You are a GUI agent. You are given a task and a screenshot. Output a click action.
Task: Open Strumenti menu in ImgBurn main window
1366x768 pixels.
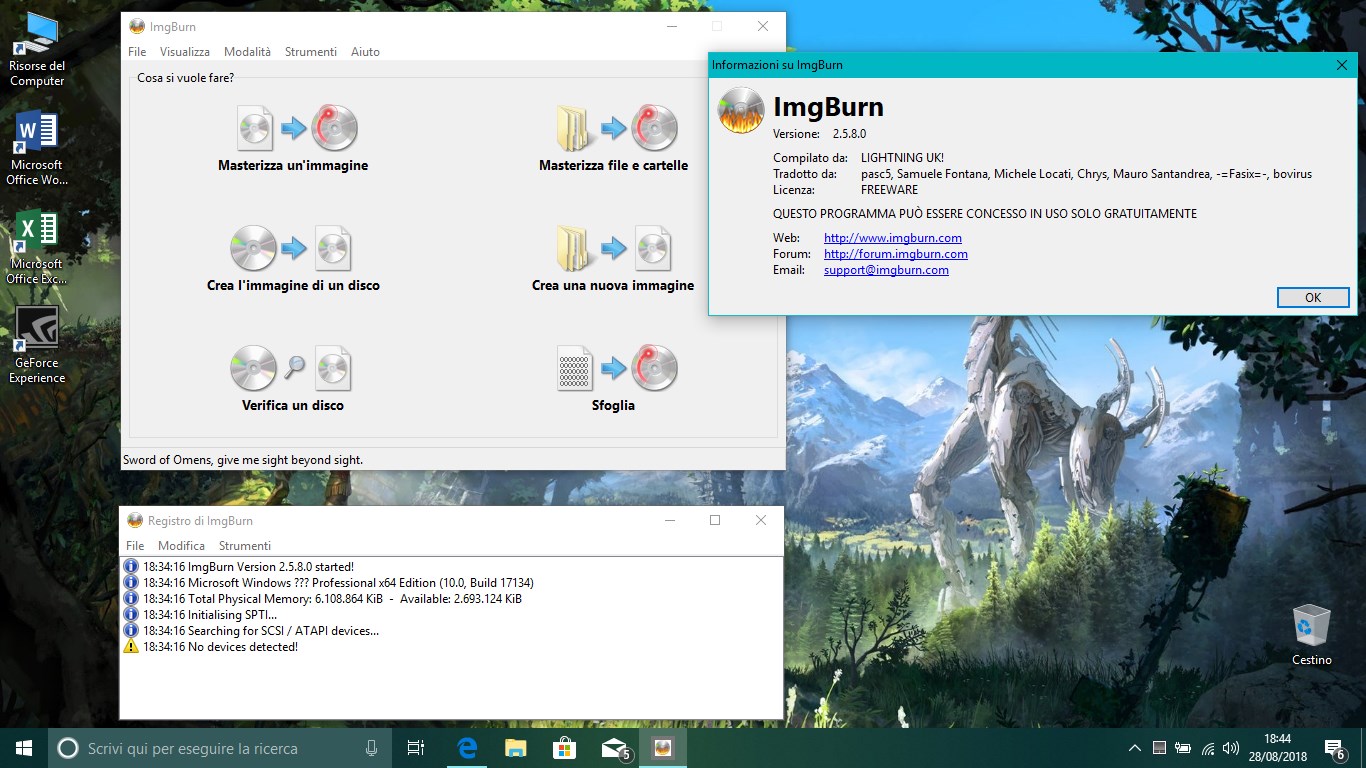coord(311,52)
